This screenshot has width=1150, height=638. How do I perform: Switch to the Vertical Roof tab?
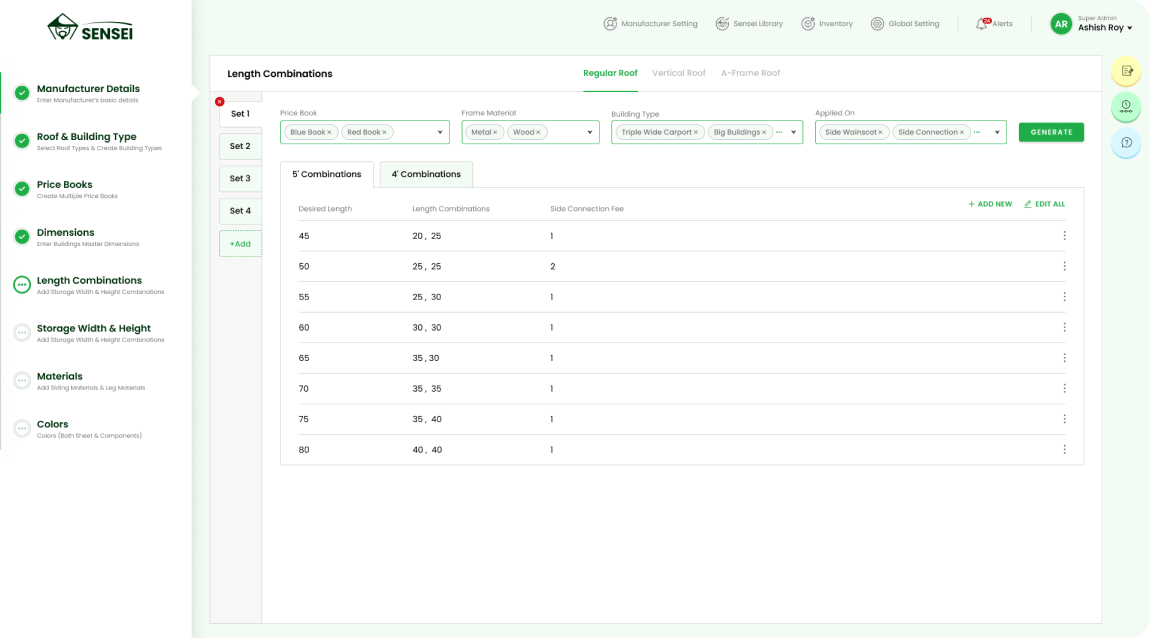tap(678, 73)
